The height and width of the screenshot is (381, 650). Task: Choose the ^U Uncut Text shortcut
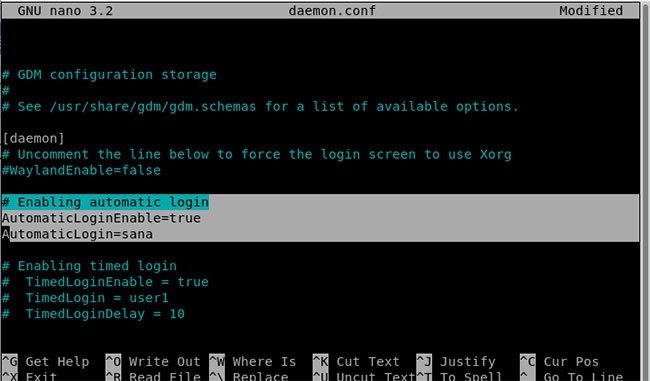click(x=364, y=376)
